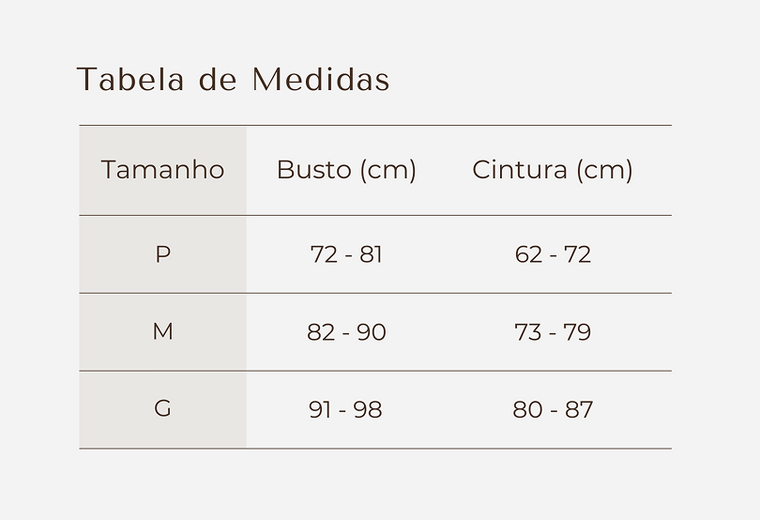
Task: Click the word "Medidas" in the title
Action: [320, 80]
